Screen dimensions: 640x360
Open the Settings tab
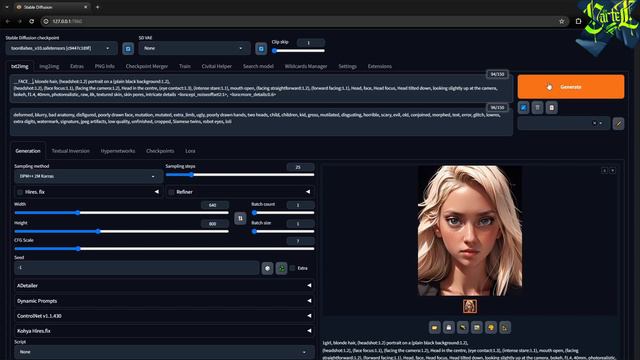(347, 66)
